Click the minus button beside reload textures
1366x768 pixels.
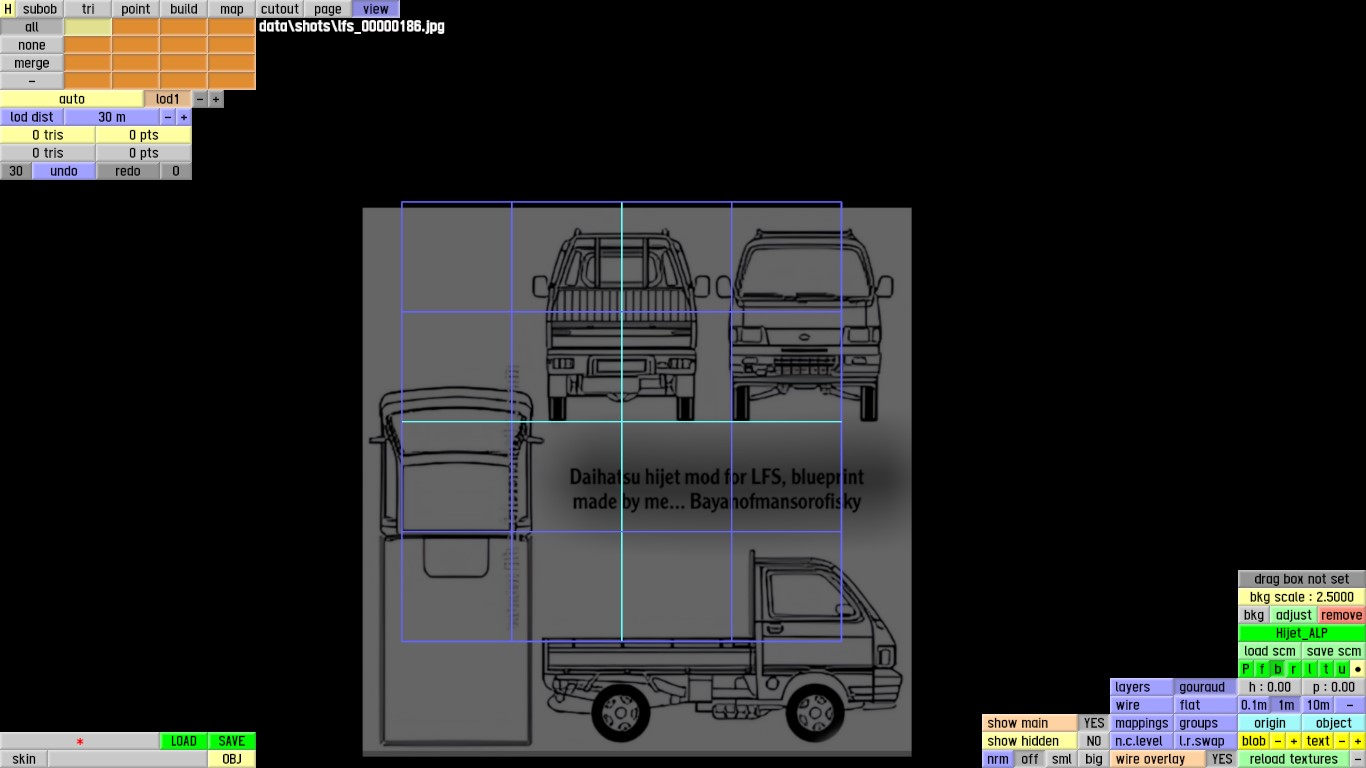tap(1358, 759)
